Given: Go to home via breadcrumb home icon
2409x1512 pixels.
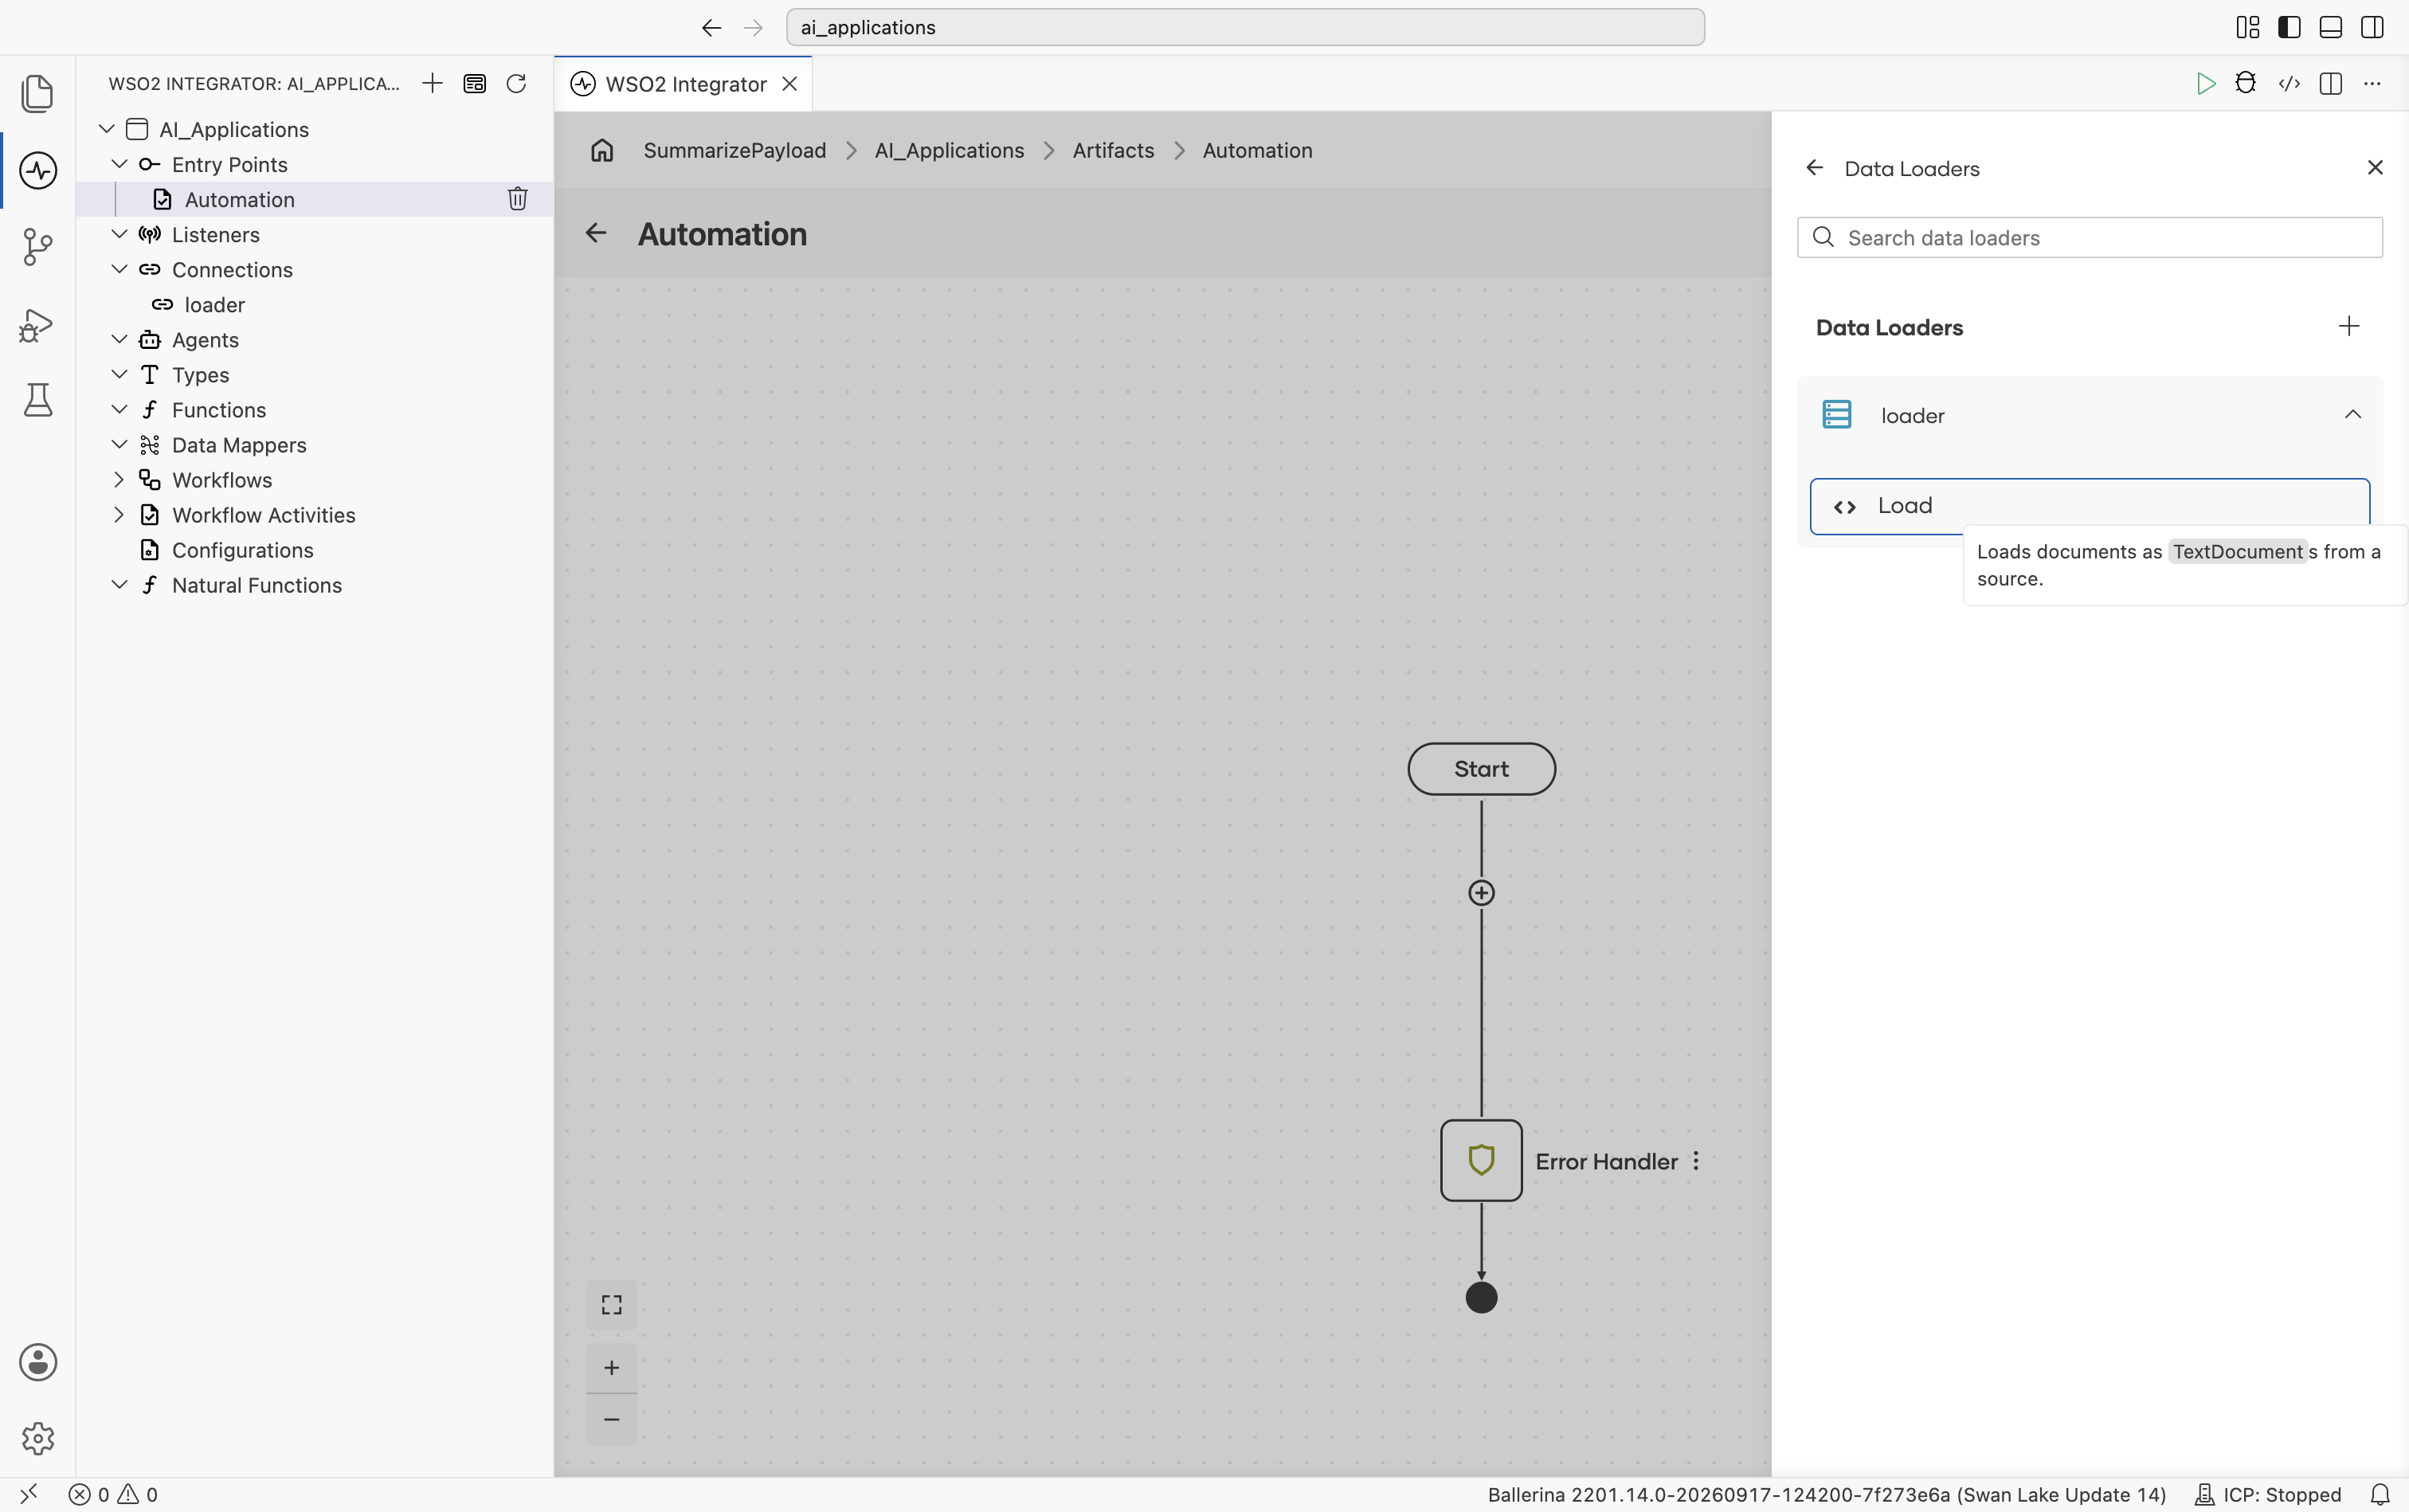Looking at the screenshot, I should [x=602, y=150].
